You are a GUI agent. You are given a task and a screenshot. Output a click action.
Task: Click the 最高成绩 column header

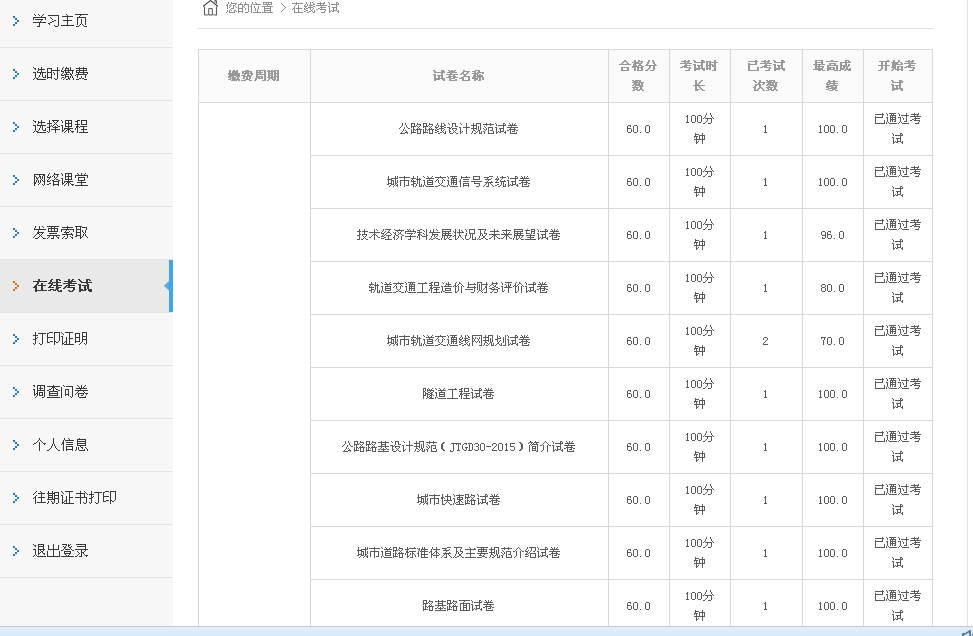tap(832, 76)
